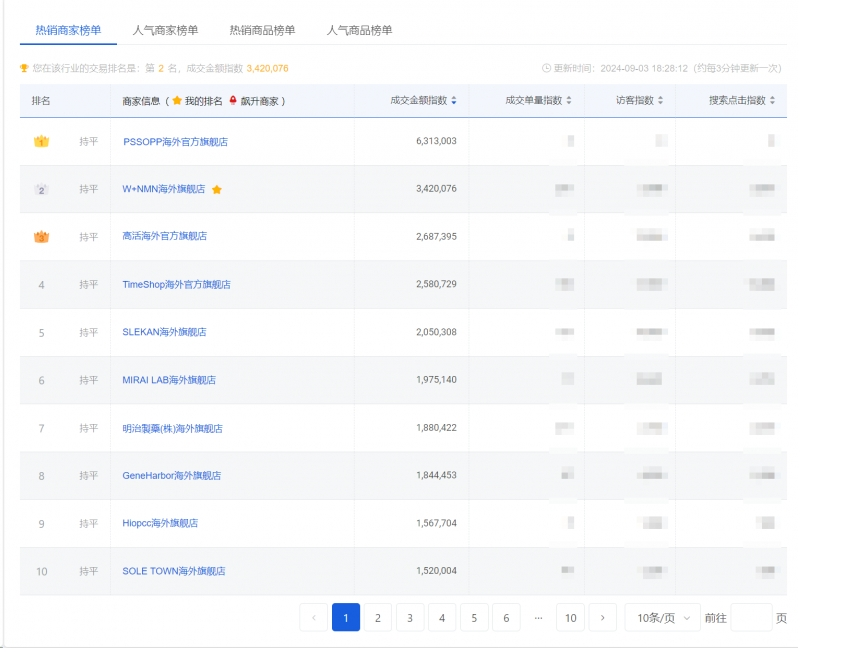Click the 排名 column header
Viewport: 859px width, 652px height.
tap(41, 101)
